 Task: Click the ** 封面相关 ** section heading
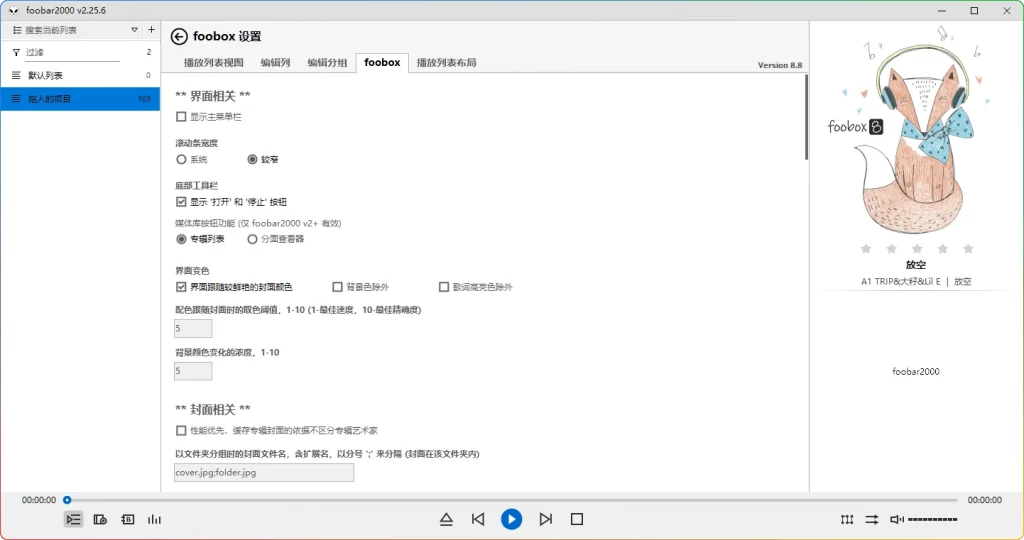point(213,409)
